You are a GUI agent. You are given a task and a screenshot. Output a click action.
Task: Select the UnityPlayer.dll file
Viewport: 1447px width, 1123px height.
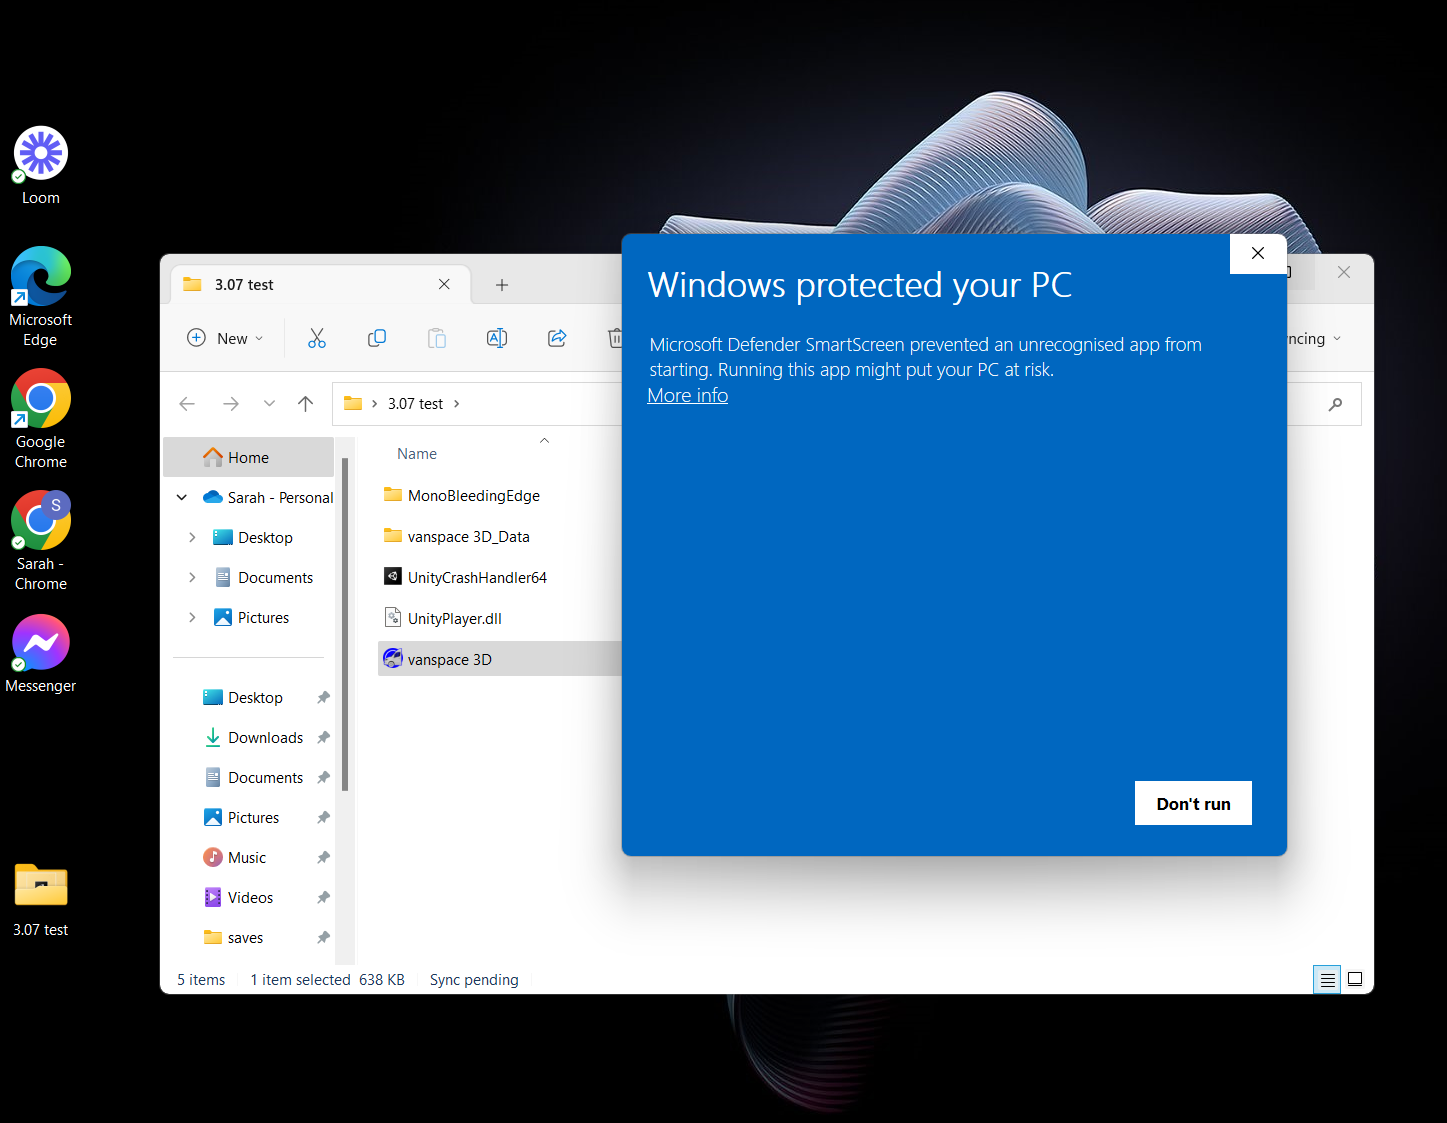tap(454, 618)
